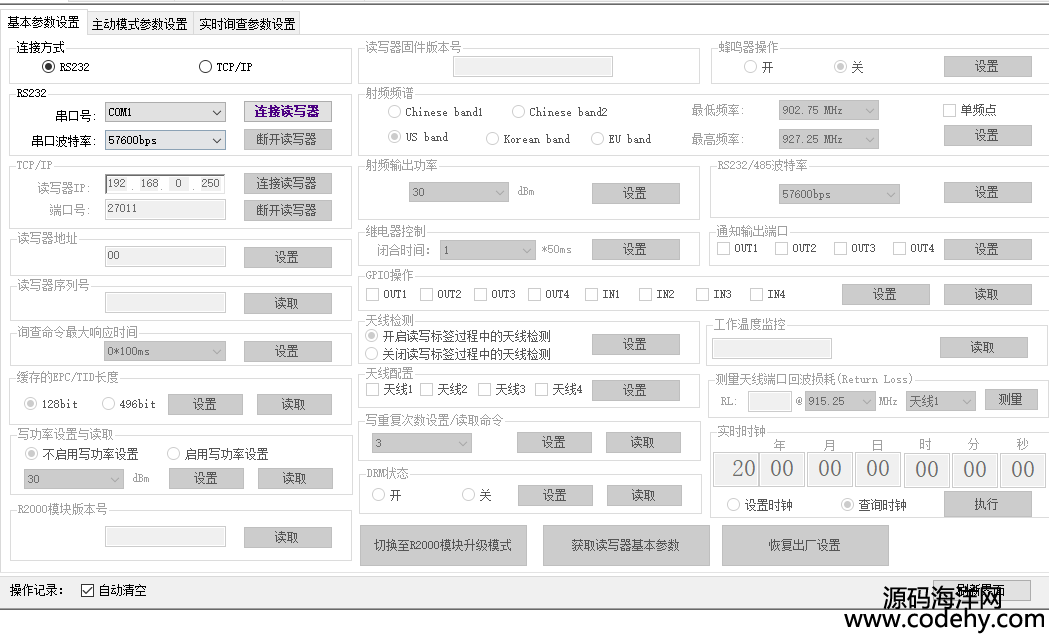Click the 测量 return loss button

point(1010,400)
